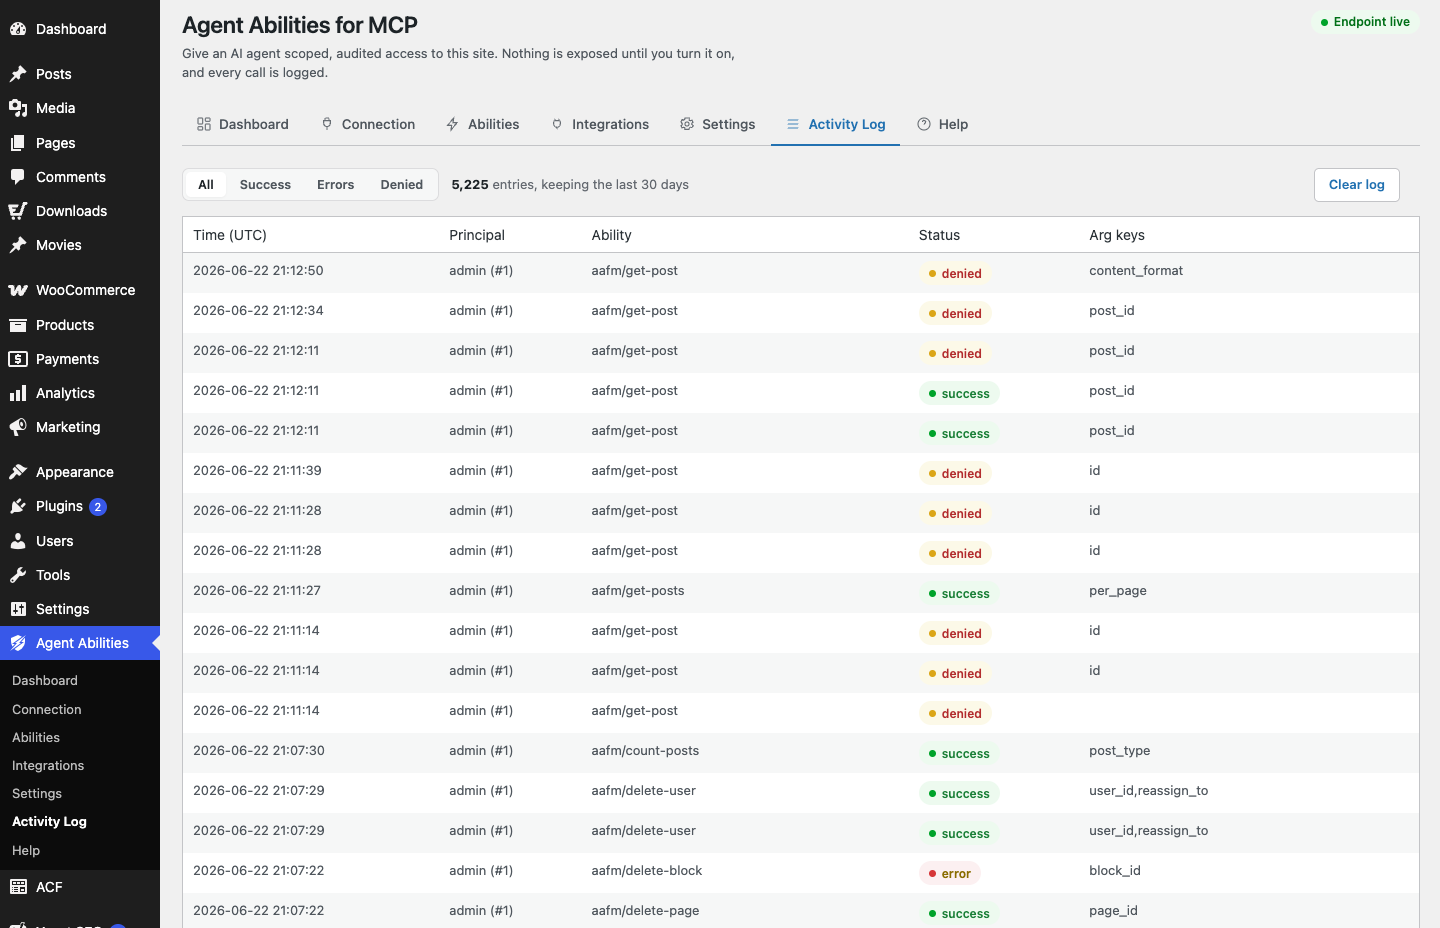Click the Time (UTC) column header
Viewport: 1440px width, 928px height.
230,235
